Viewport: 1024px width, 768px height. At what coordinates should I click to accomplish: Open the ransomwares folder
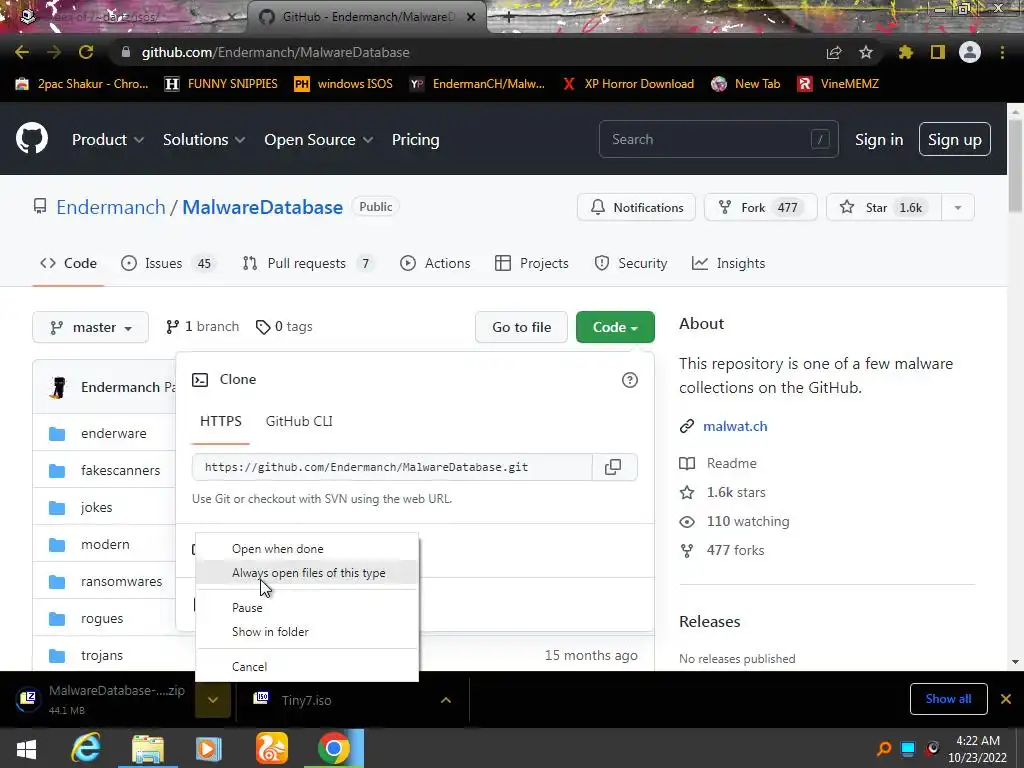pyautogui.click(x=121, y=581)
